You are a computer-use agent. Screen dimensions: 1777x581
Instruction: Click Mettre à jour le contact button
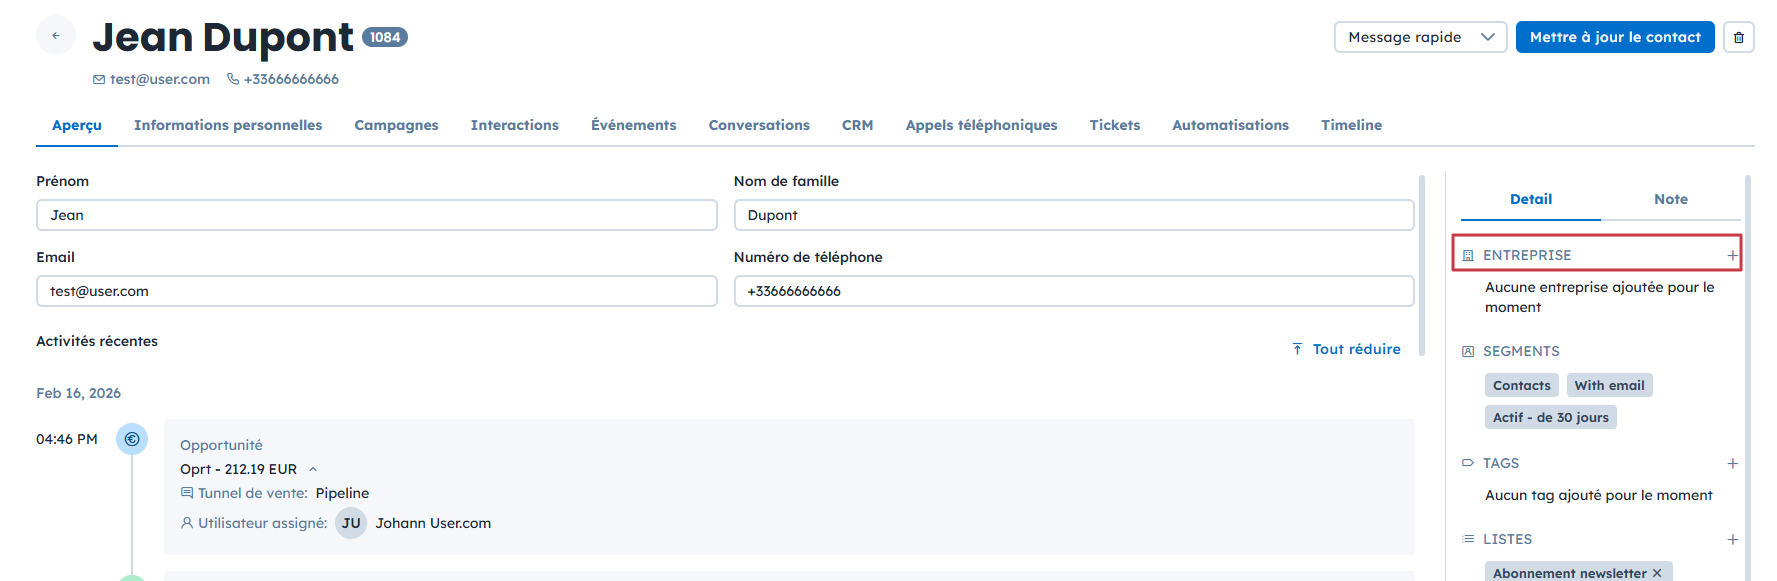(x=1615, y=37)
